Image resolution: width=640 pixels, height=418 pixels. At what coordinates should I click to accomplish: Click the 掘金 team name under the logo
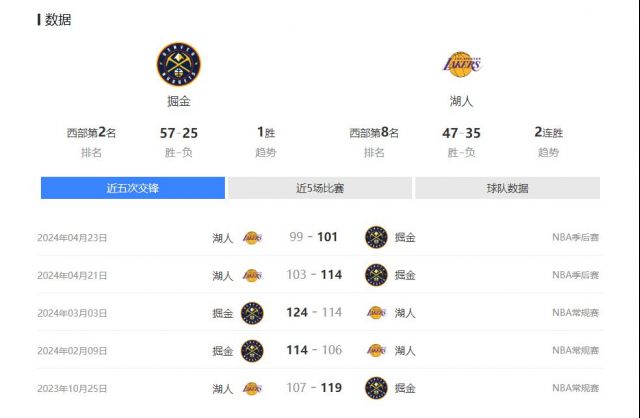tap(179, 101)
